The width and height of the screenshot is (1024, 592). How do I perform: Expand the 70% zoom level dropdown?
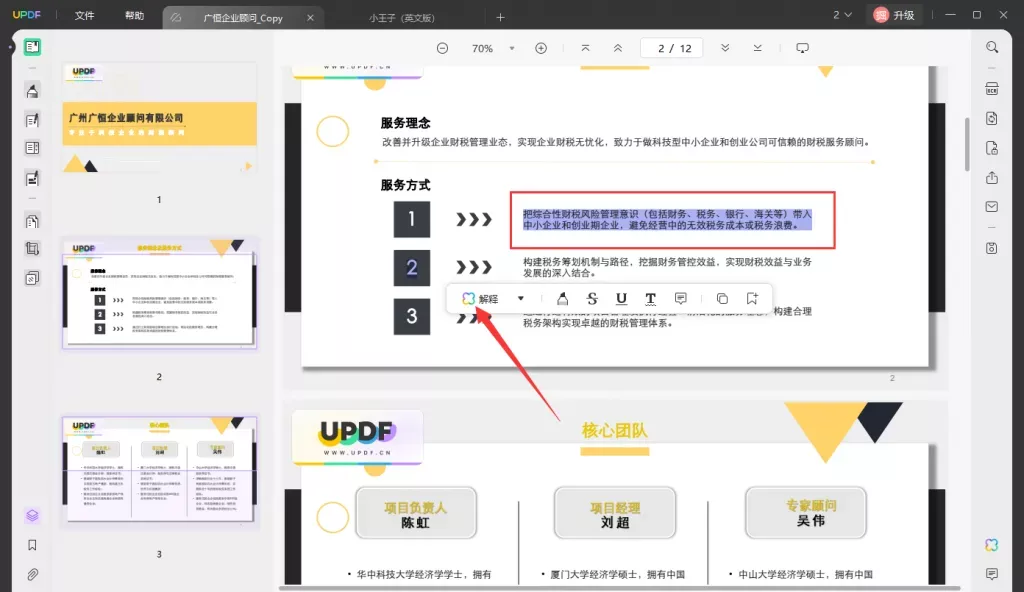coord(511,48)
